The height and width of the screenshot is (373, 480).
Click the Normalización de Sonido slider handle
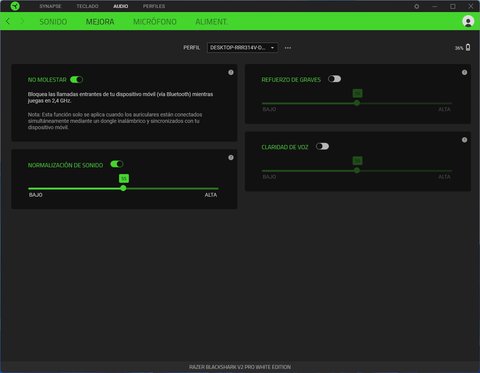(123, 188)
